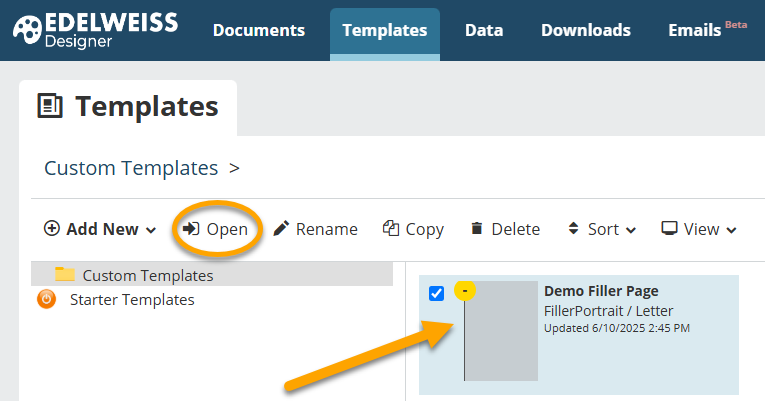This screenshot has width=765, height=401.
Task: Click the Edelweiss Designer palette logo
Action: (27, 30)
